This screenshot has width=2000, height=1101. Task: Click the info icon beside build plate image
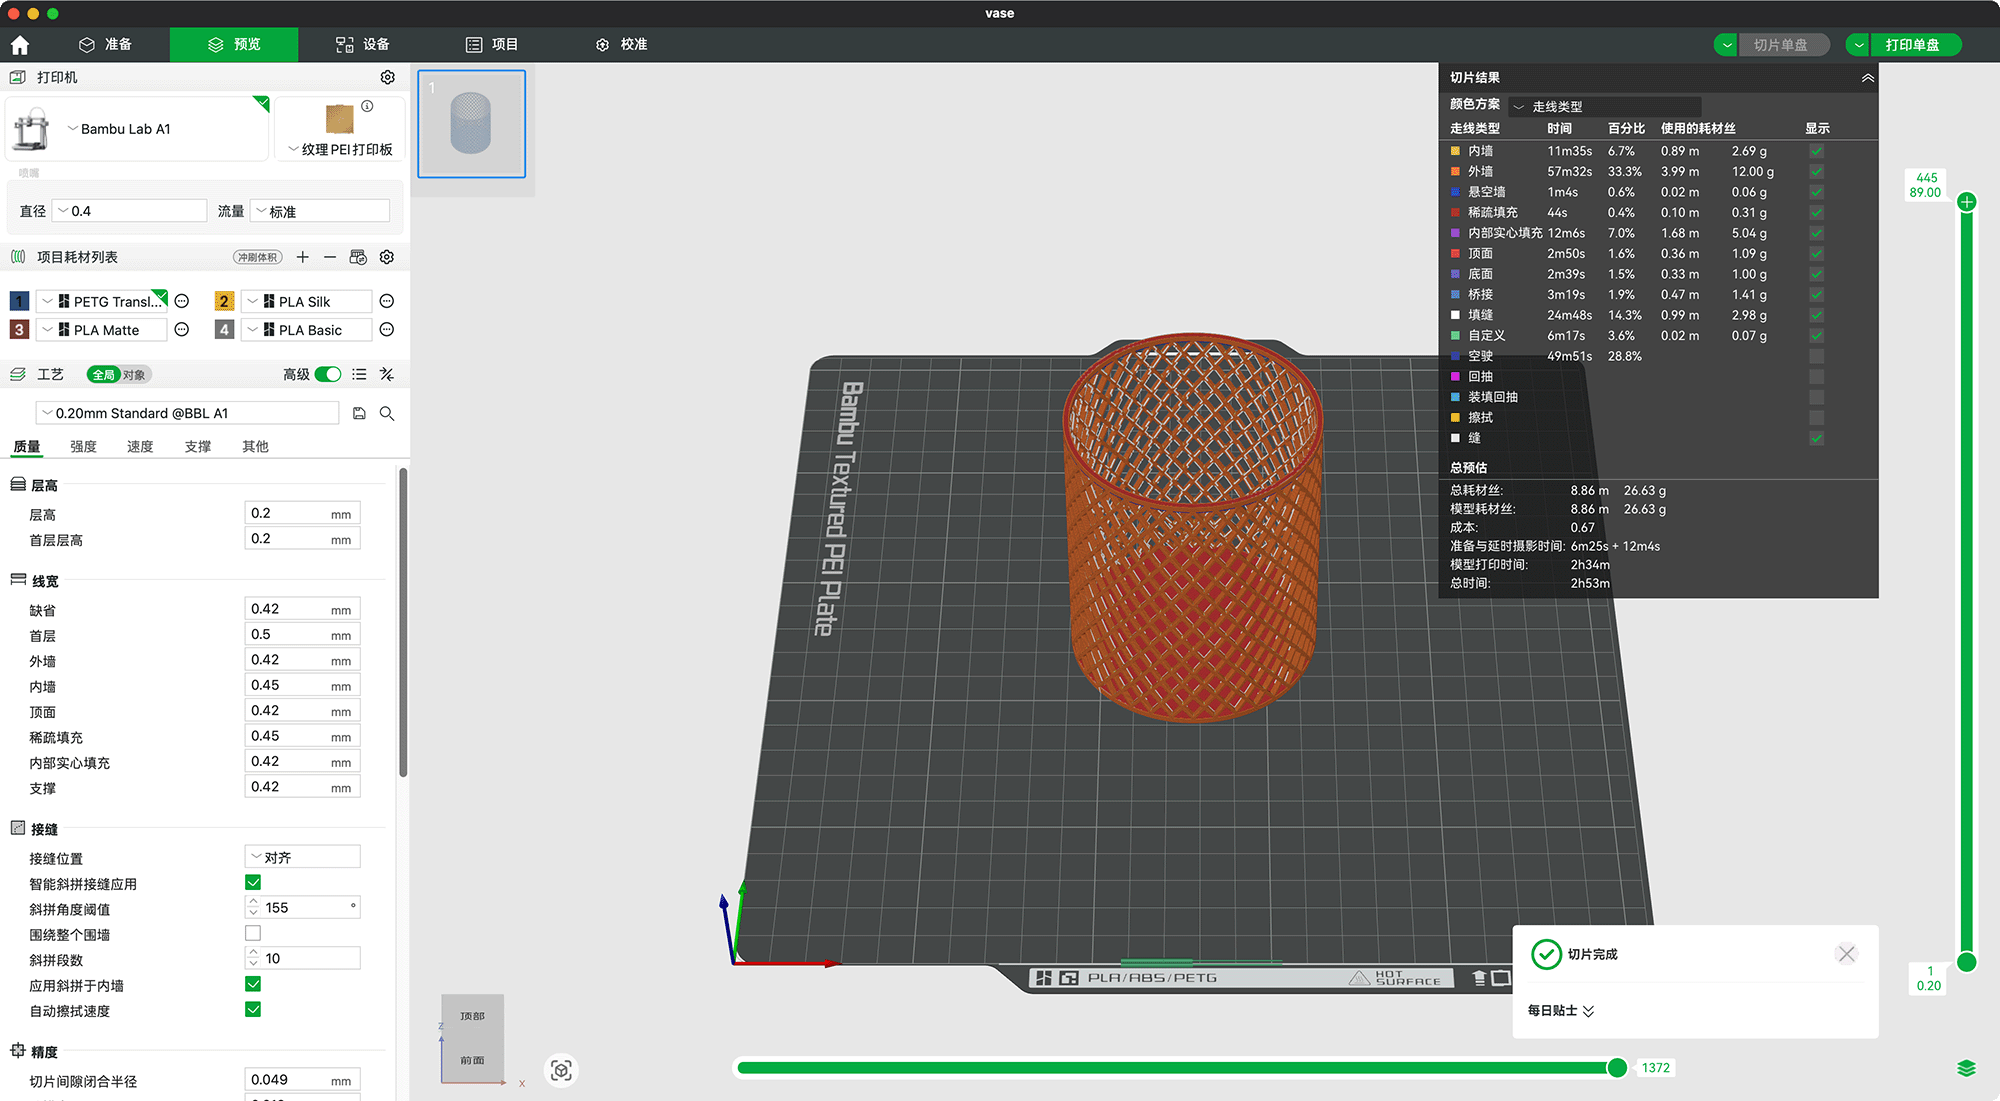pos(367,106)
